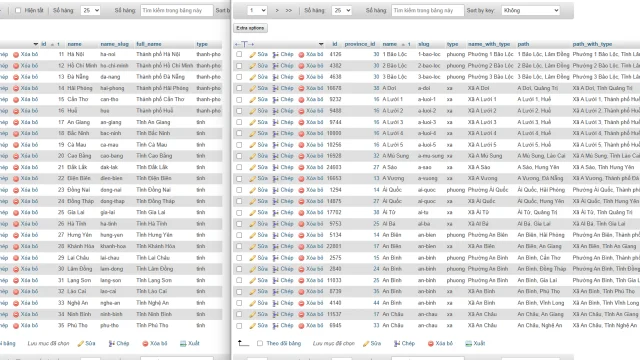
Task: Click delete icon for Lâm Đồng row
Action: (16, 269)
